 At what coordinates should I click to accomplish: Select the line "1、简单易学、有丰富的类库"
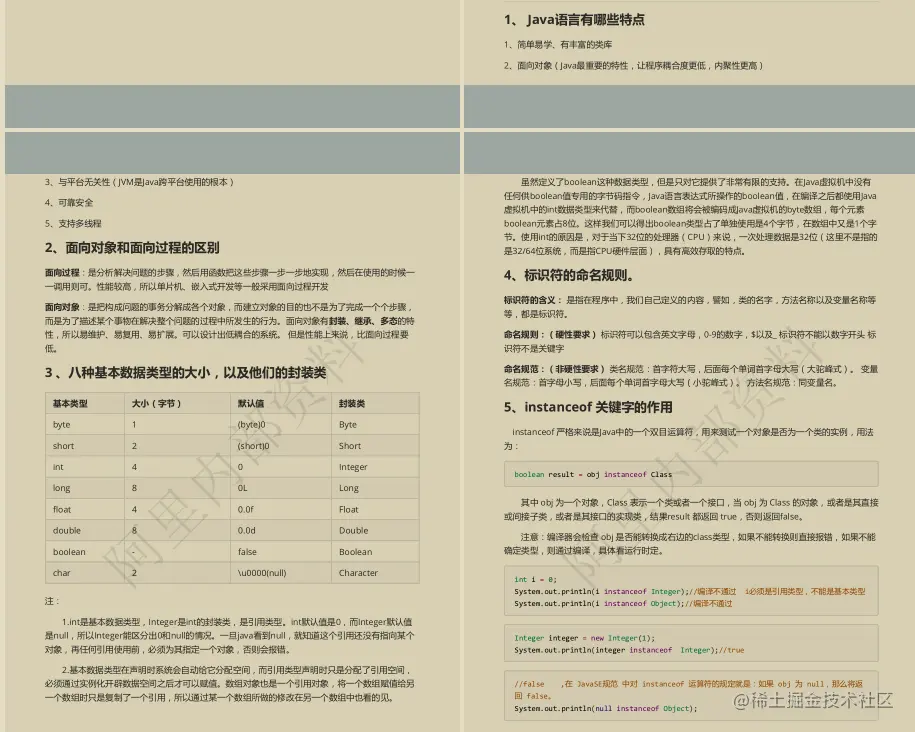point(558,44)
